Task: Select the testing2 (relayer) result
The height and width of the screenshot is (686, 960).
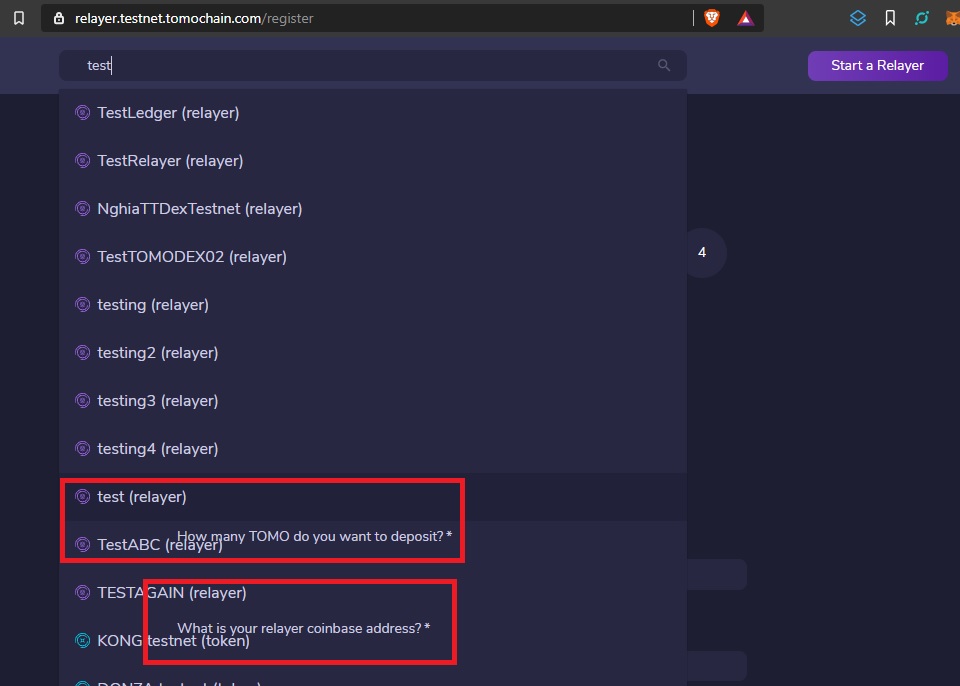Action: click(373, 353)
